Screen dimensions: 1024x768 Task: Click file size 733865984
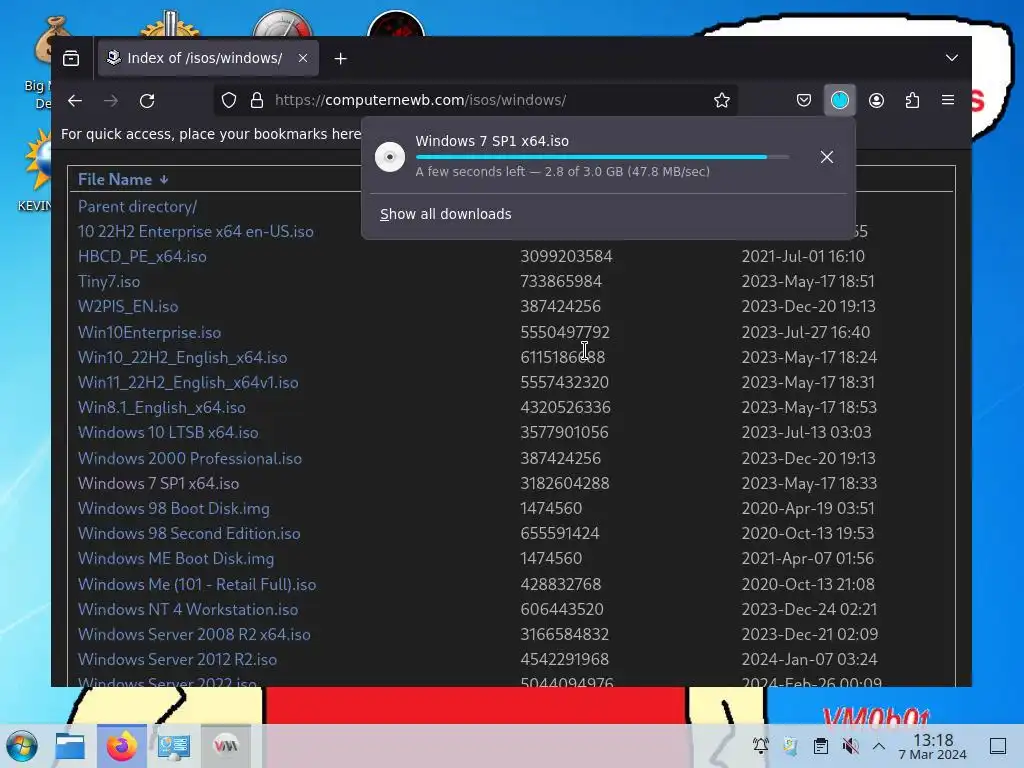click(x=560, y=281)
